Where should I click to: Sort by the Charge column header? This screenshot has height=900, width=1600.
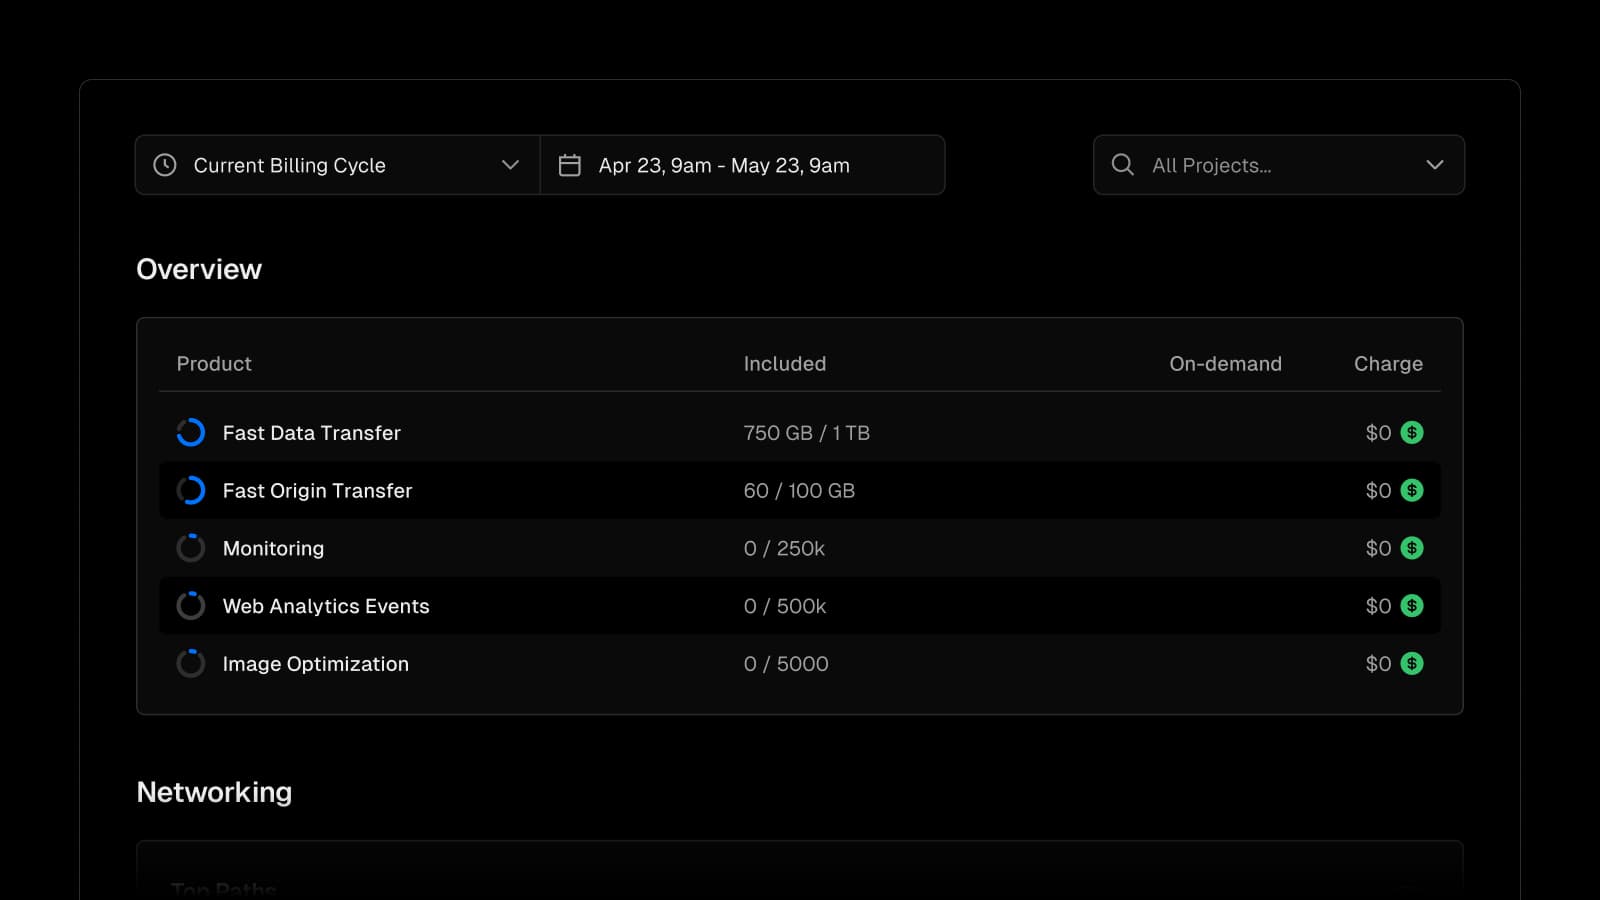coord(1388,364)
